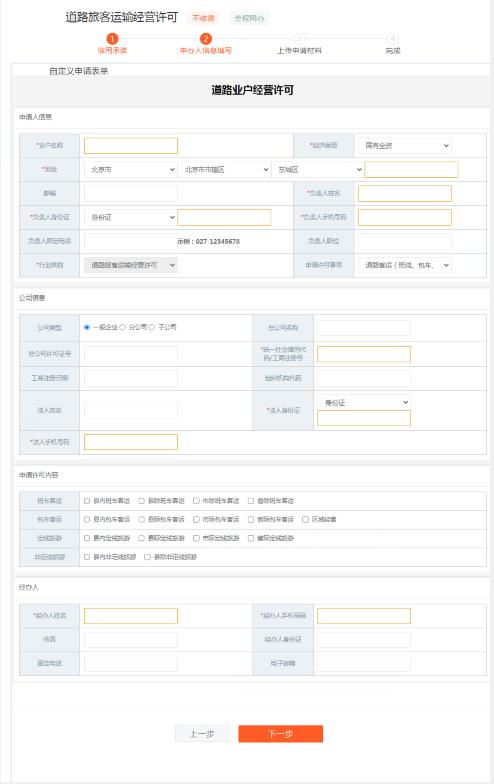Tick the 区域经营 checkbox
The image size is (494, 784).
305,520
